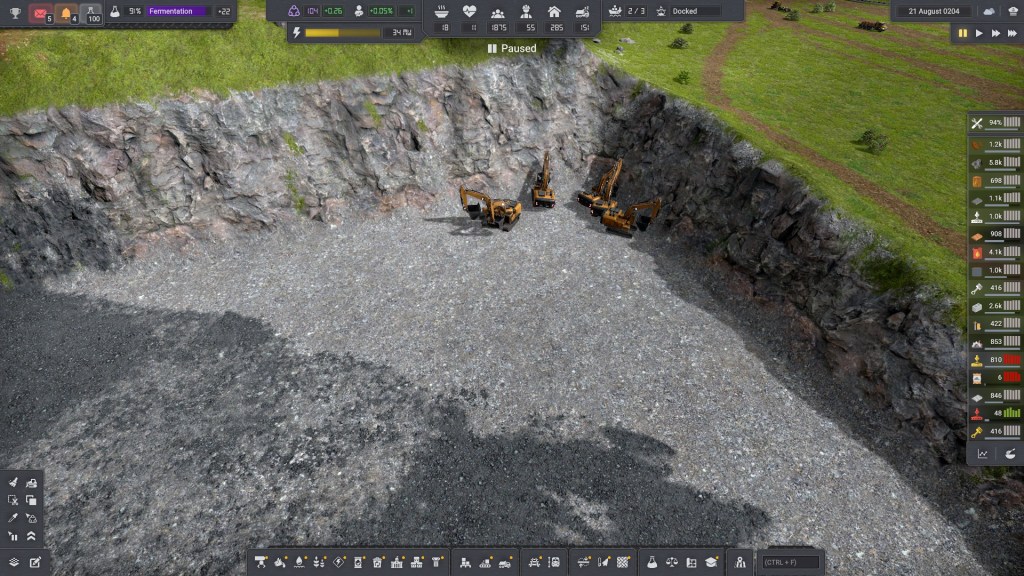The height and width of the screenshot is (576, 1024).
Task: Click the research flask icon next to Fermentation
Action: click(x=115, y=12)
